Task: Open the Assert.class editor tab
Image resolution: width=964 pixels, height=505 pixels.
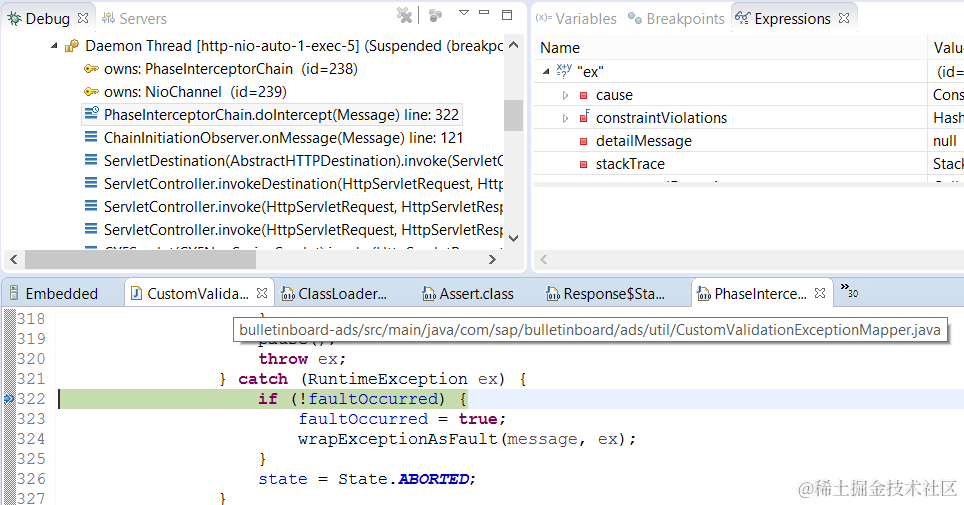Action: point(468,293)
